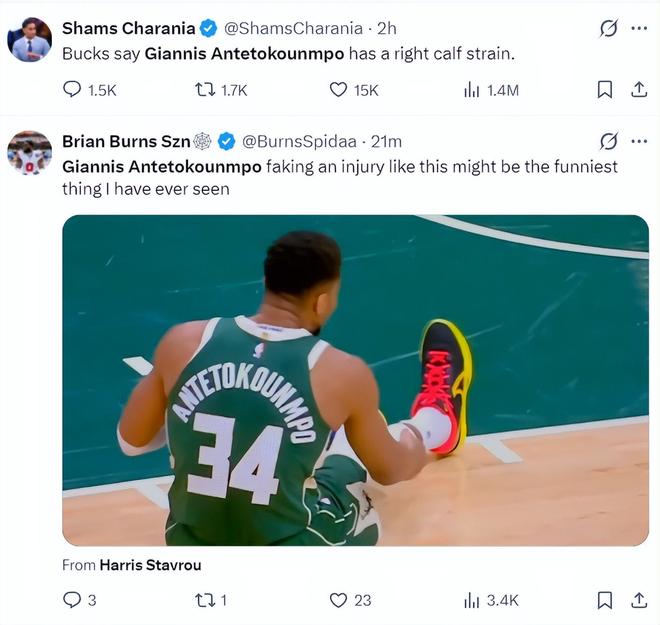
Task: Bookmark the Shams Charania tweet
Action: tap(605, 90)
